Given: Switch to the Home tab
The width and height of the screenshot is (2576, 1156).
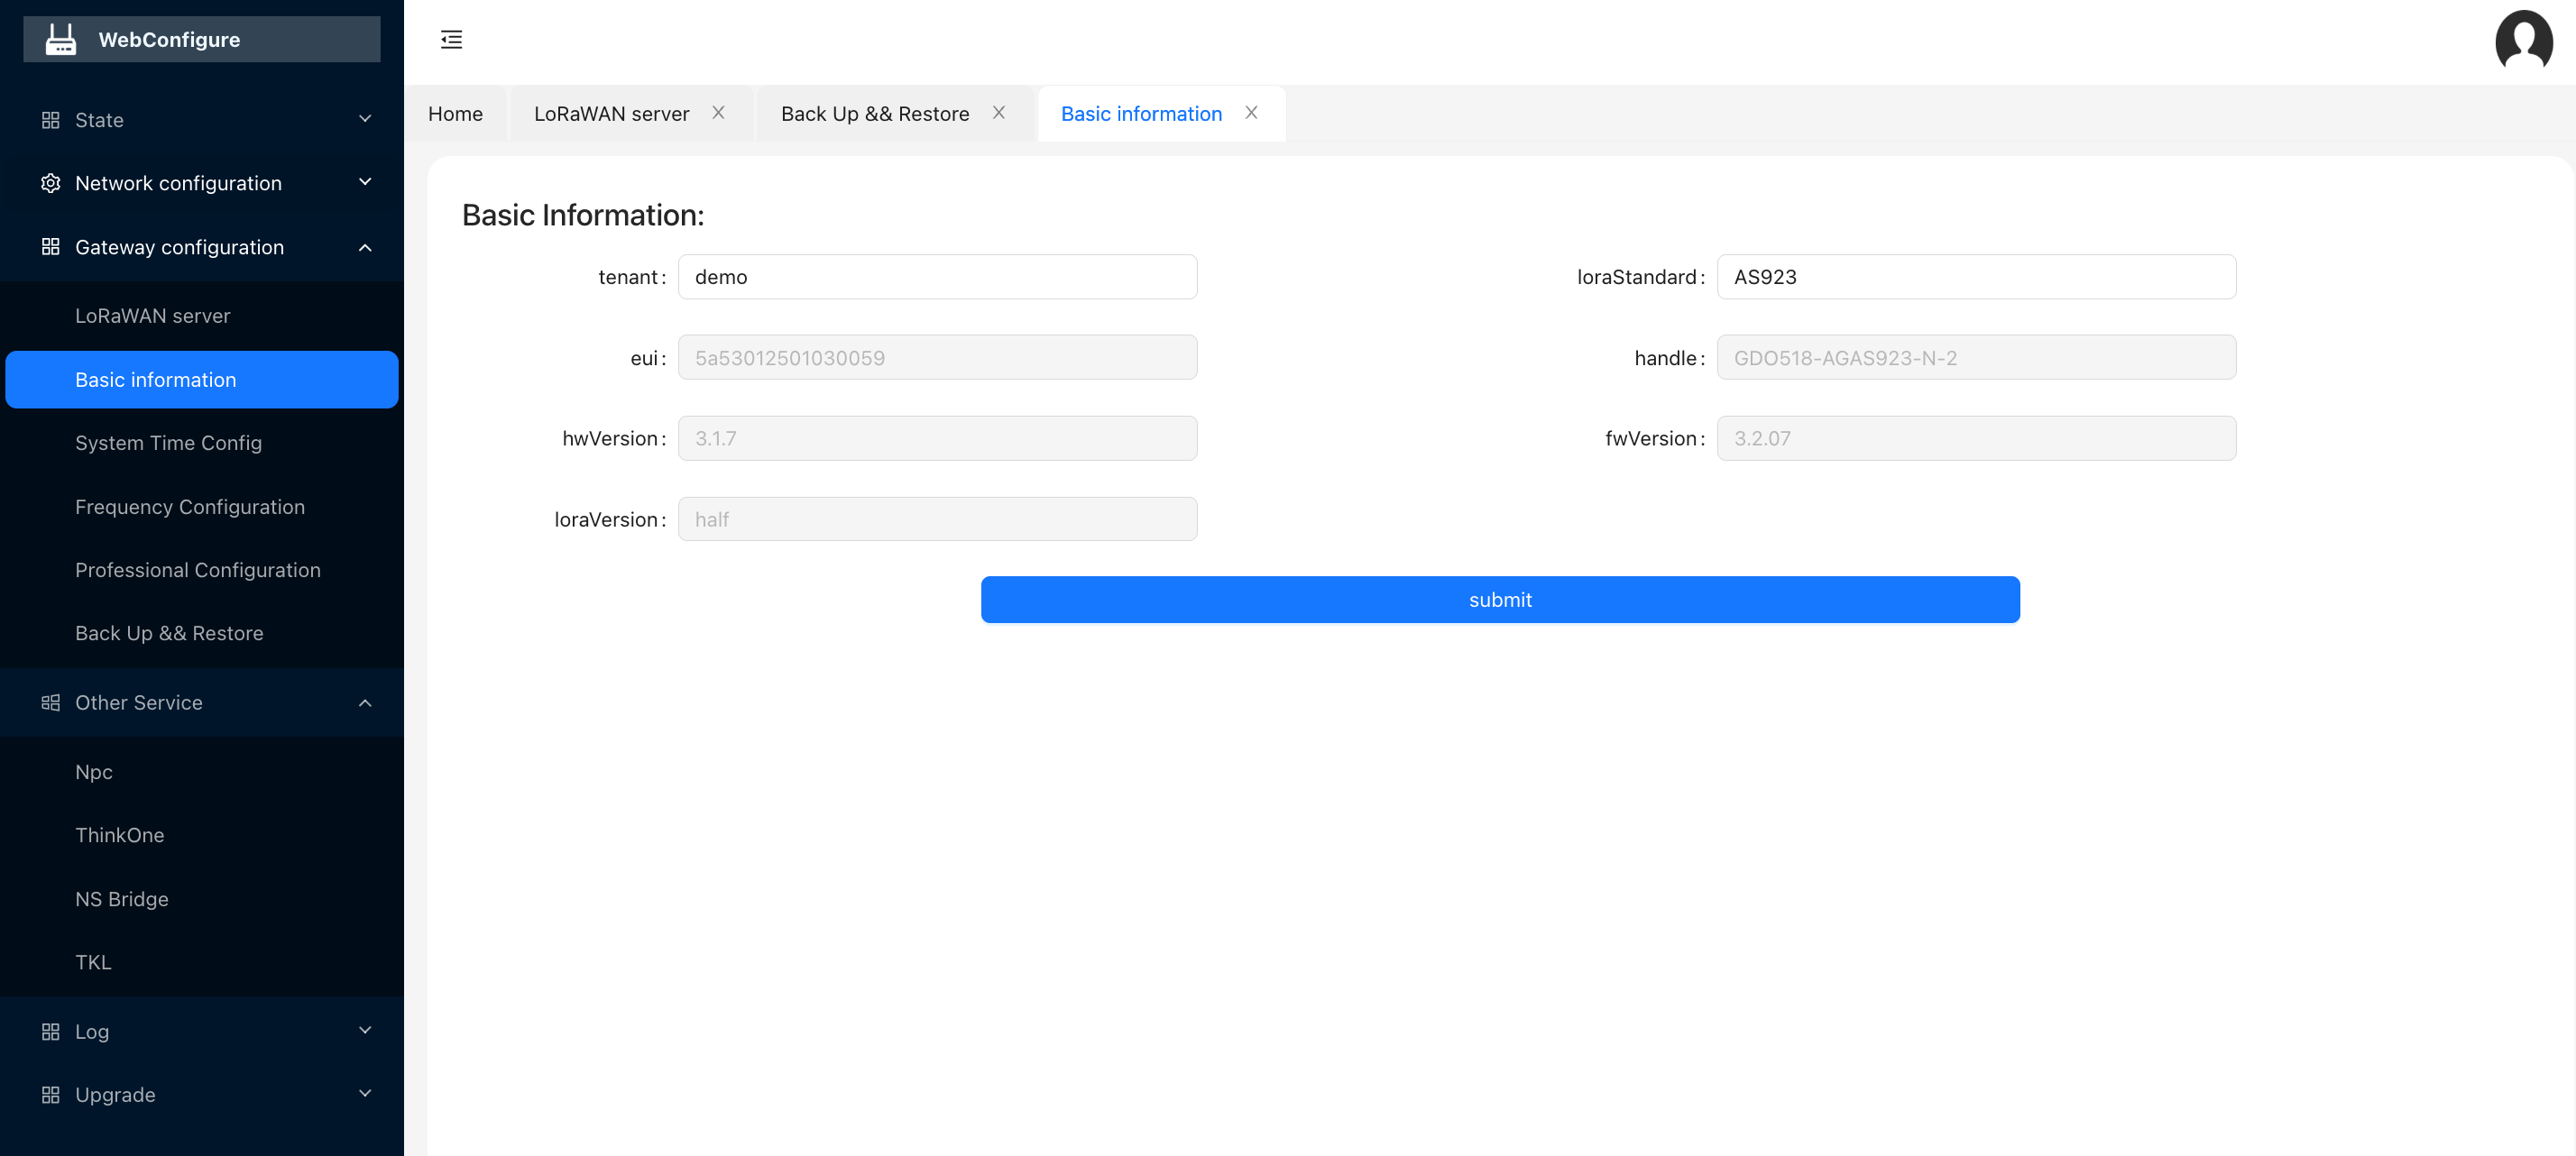Looking at the screenshot, I should (455, 114).
